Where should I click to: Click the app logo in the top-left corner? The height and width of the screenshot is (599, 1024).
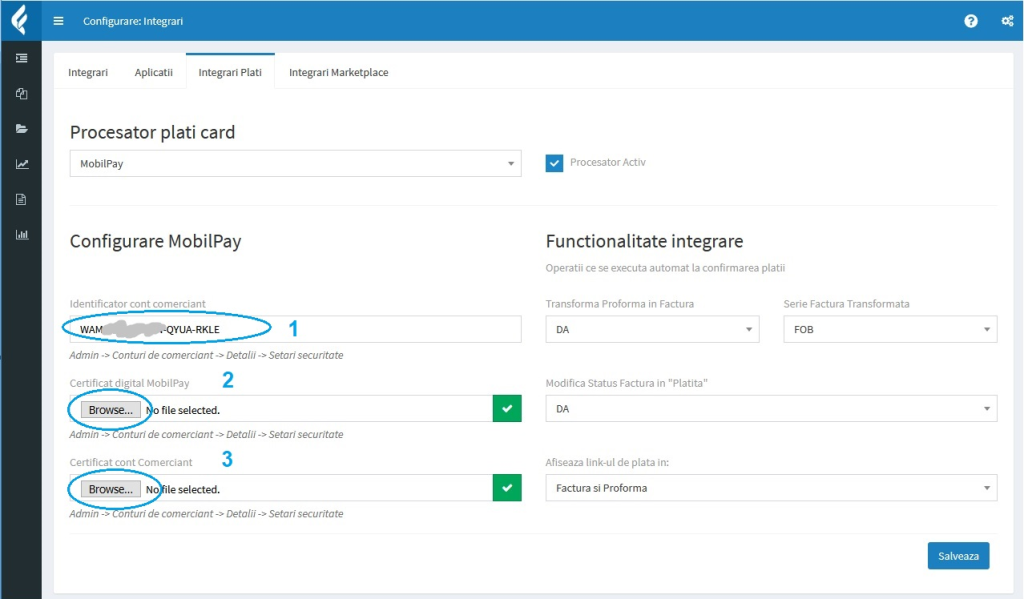(20, 20)
